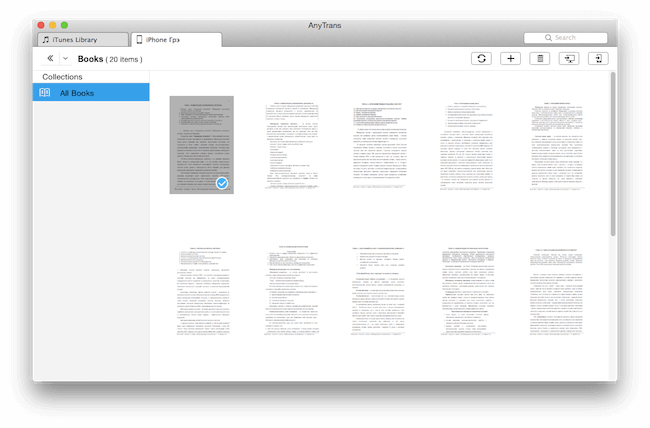The image size is (650, 428).
Task: Transfer books to device icon
Action: click(x=598, y=58)
